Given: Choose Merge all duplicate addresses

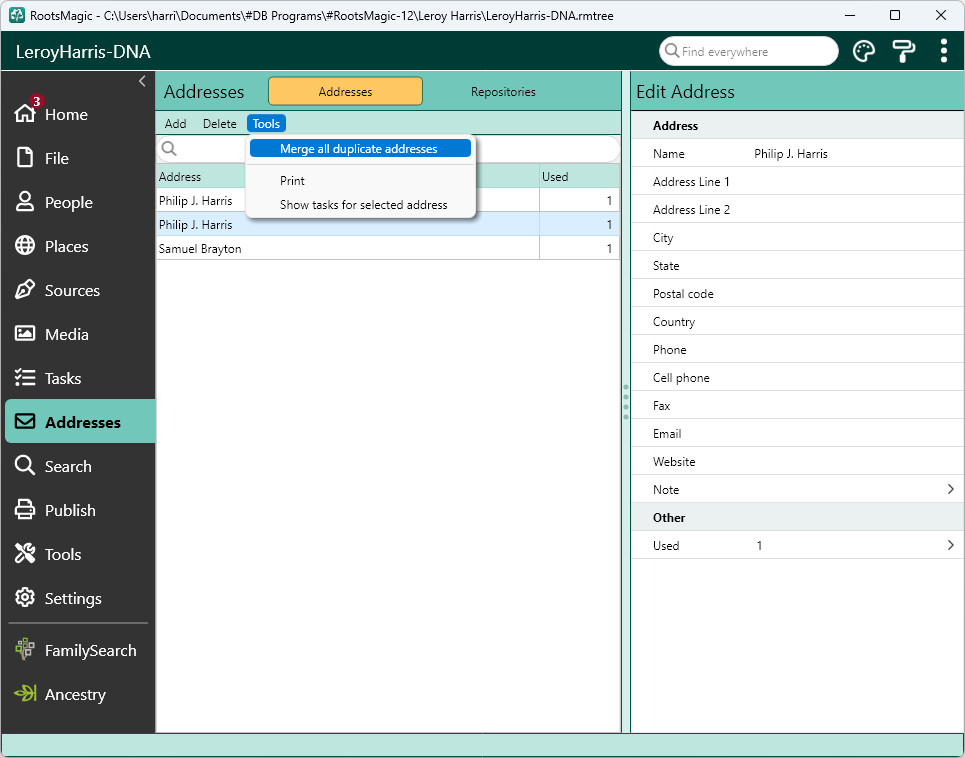Looking at the screenshot, I should 360,148.
